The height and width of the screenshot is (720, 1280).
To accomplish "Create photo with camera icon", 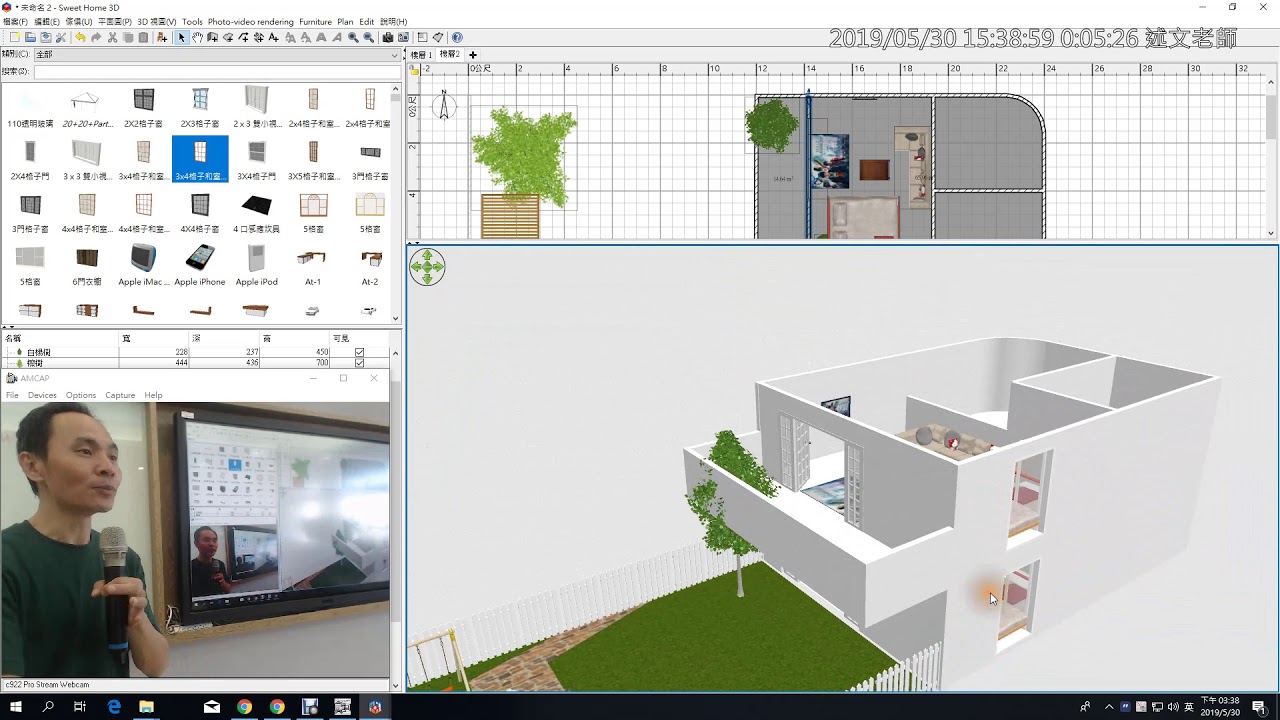I will [388, 37].
